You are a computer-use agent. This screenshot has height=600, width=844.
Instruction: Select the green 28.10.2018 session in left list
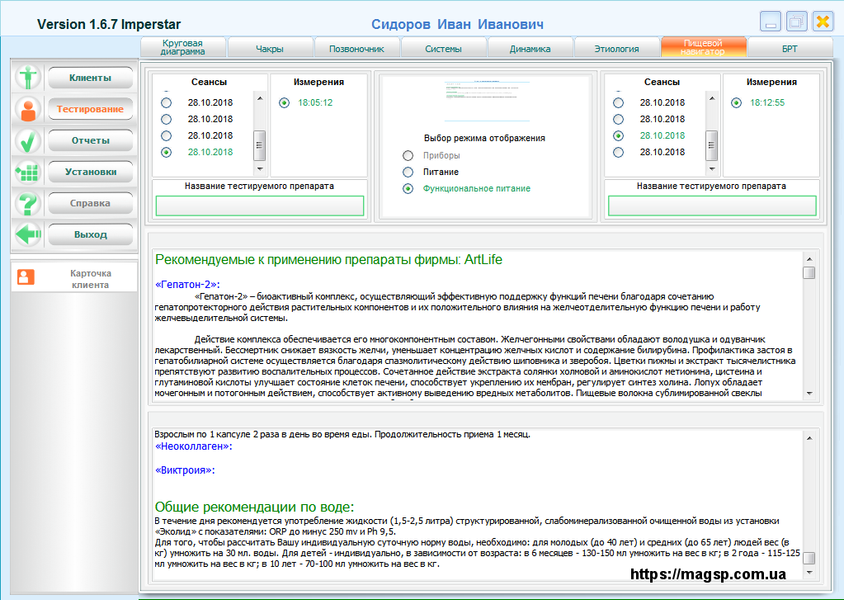click(x=166, y=152)
